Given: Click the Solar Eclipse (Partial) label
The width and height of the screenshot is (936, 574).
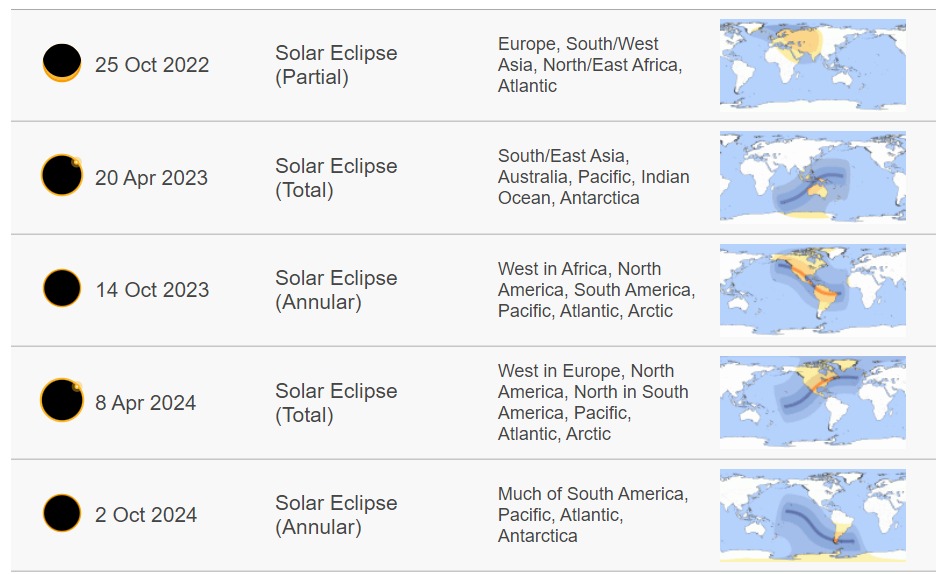Looking at the screenshot, I should point(336,64).
